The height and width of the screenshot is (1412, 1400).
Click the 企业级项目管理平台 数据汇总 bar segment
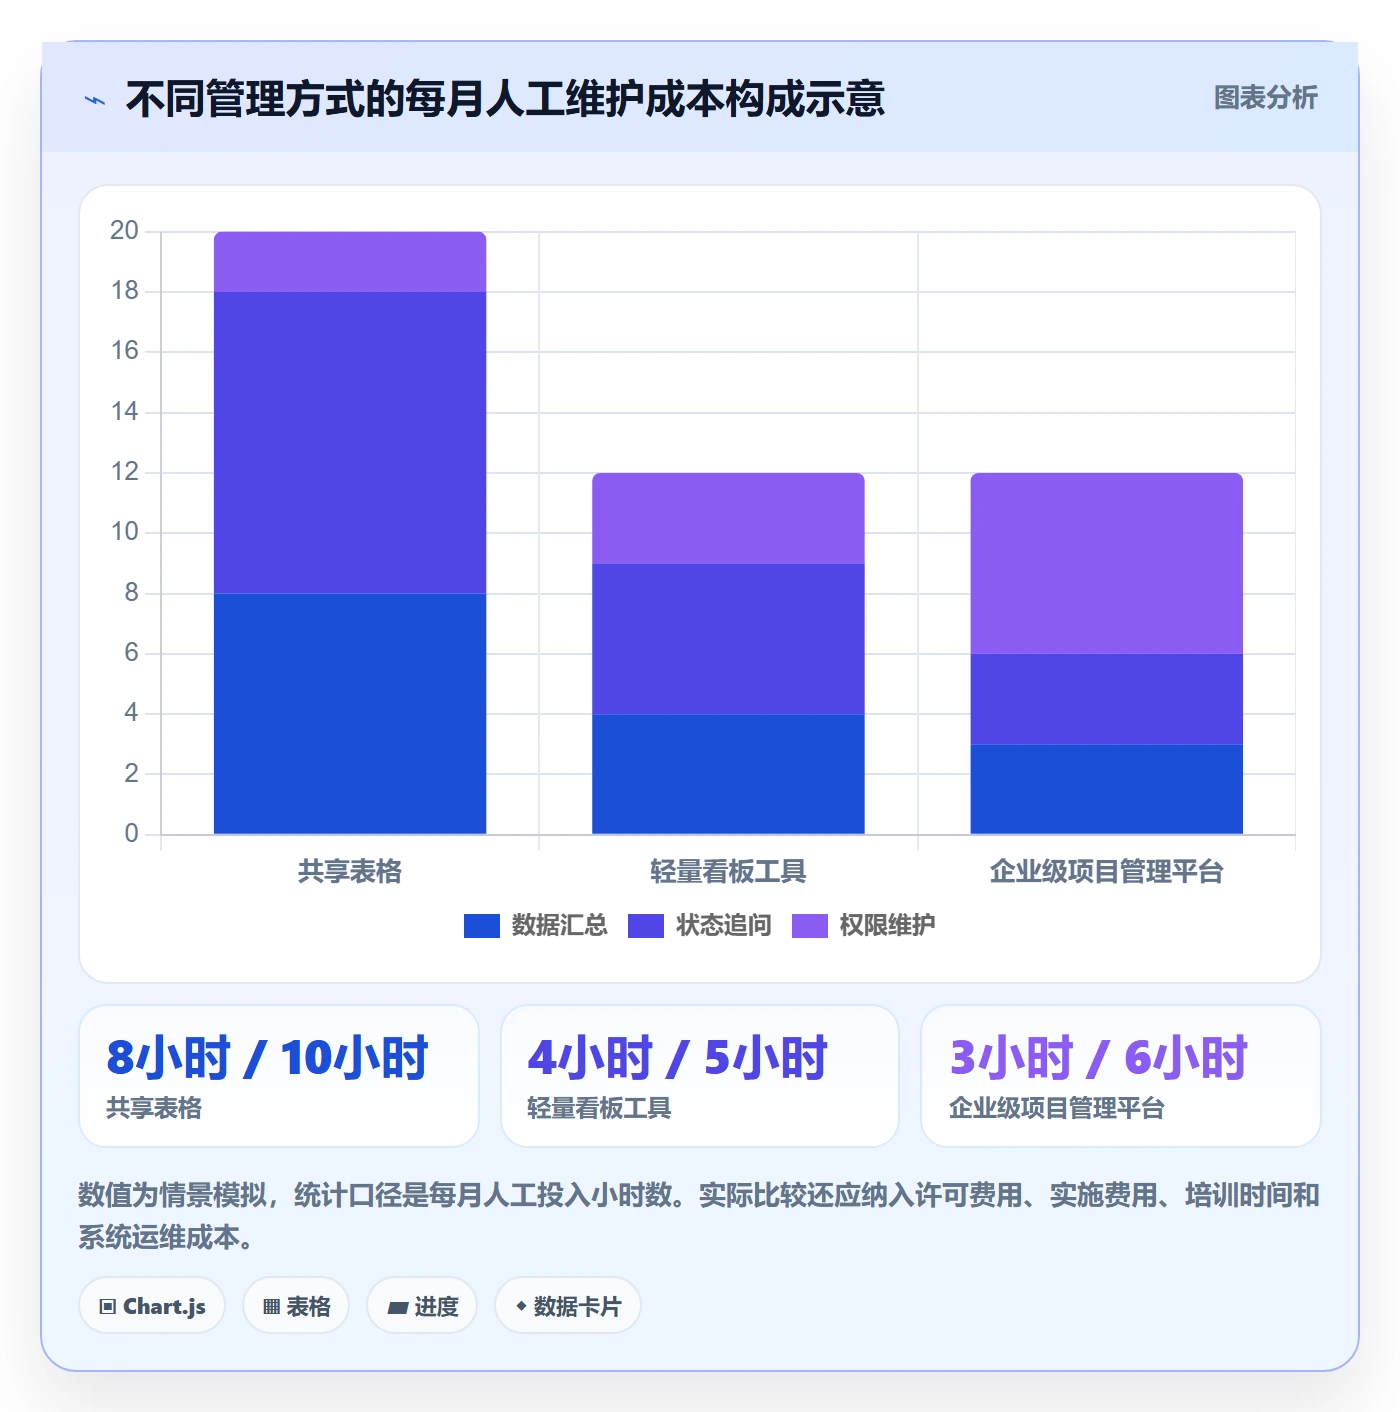1106,789
